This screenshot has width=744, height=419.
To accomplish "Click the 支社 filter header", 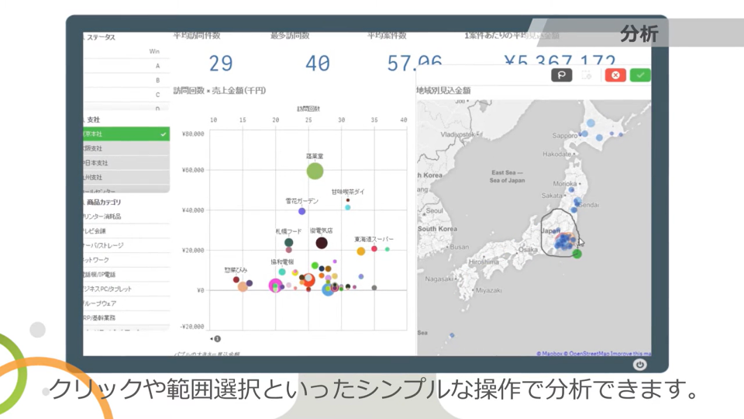I will 93,120.
